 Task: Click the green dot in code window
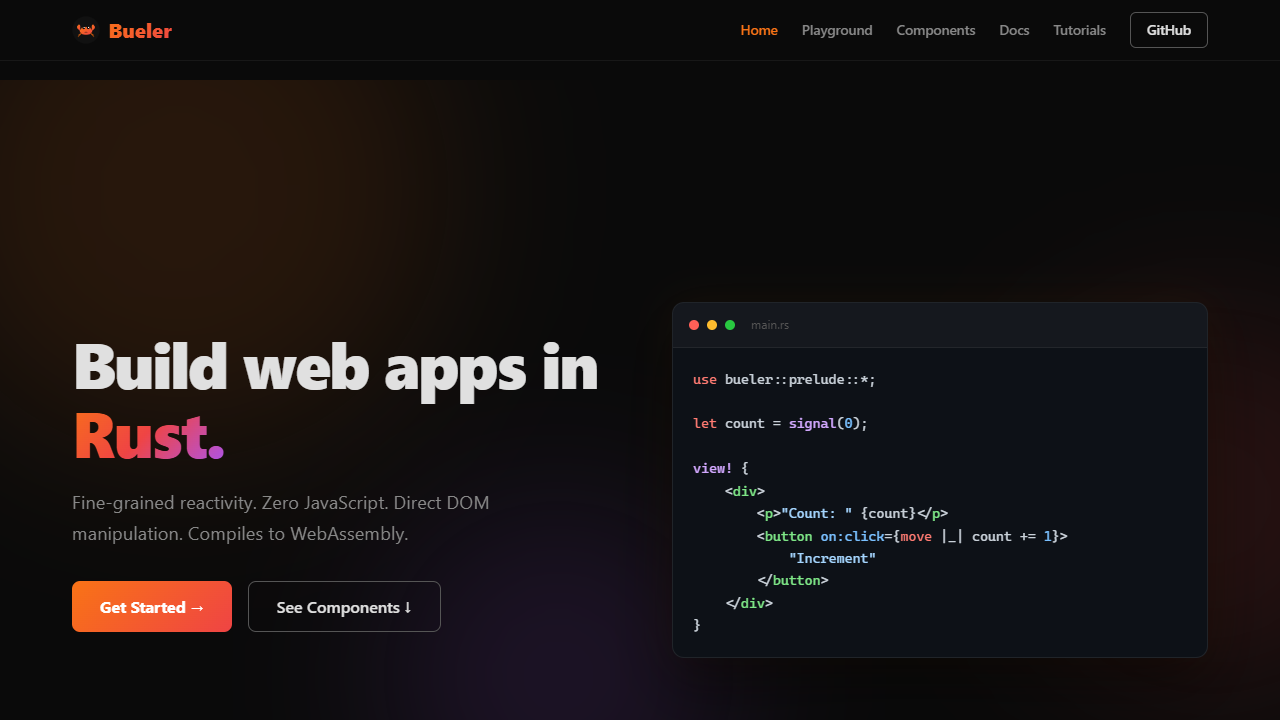(x=730, y=325)
